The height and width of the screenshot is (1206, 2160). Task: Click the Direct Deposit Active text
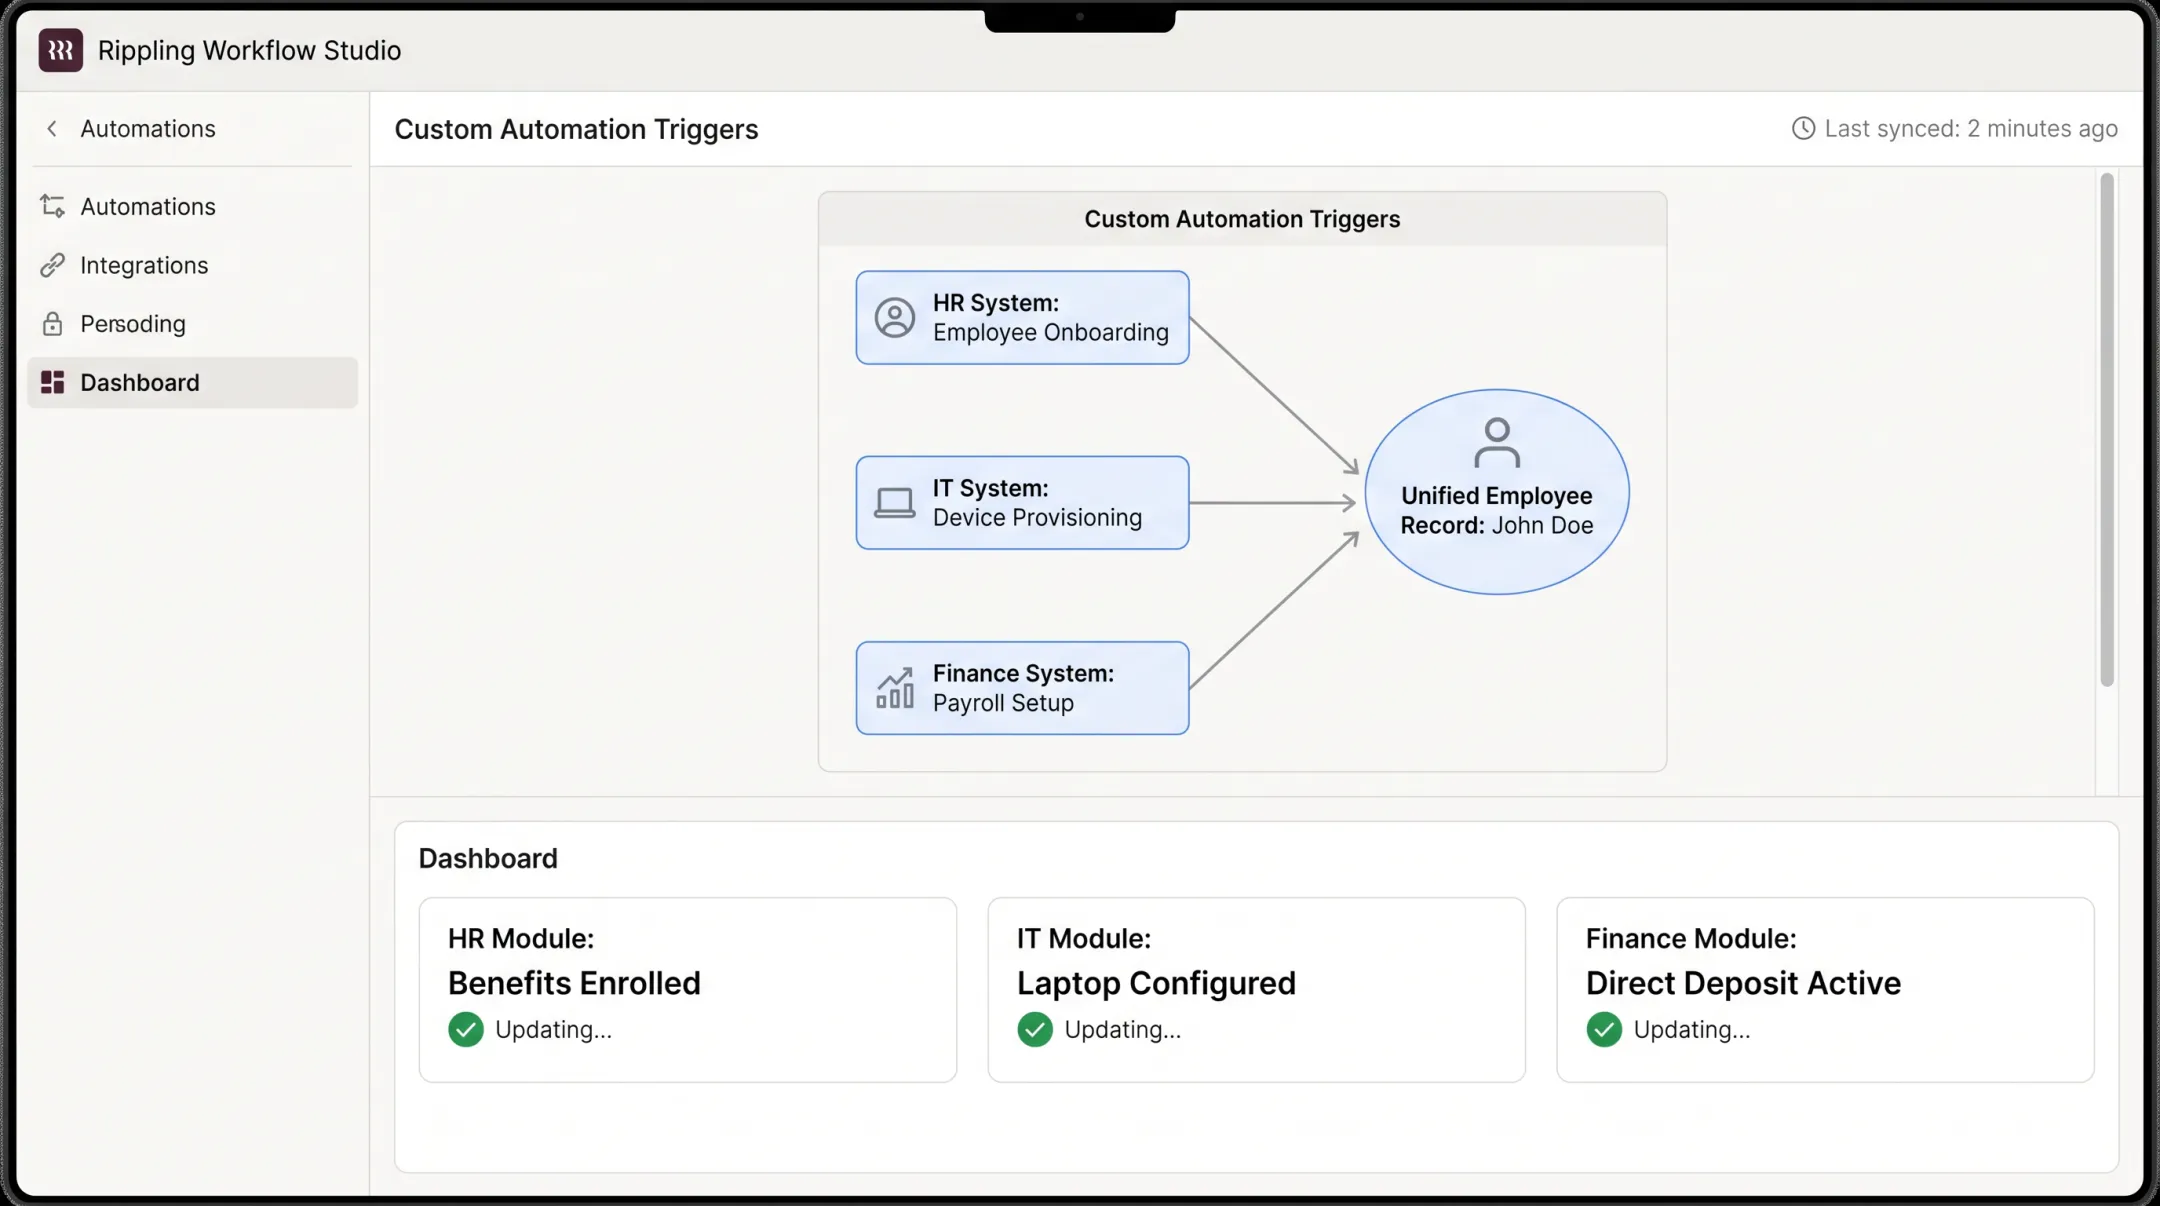click(1743, 983)
